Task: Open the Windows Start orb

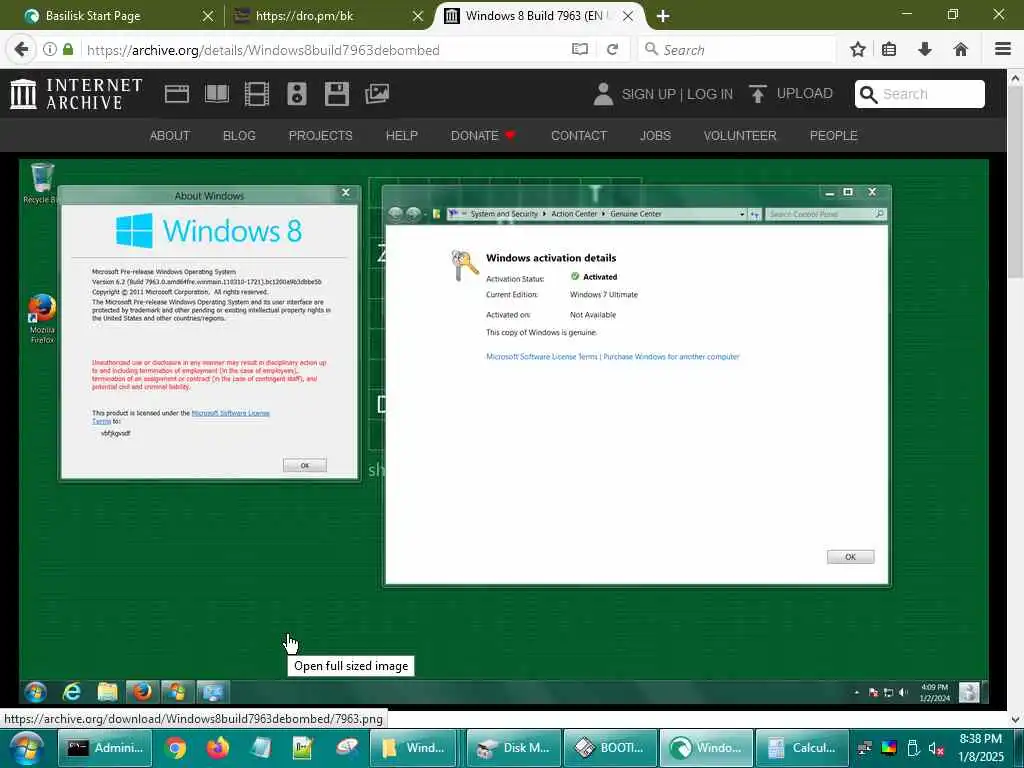Action: click(25, 748)
